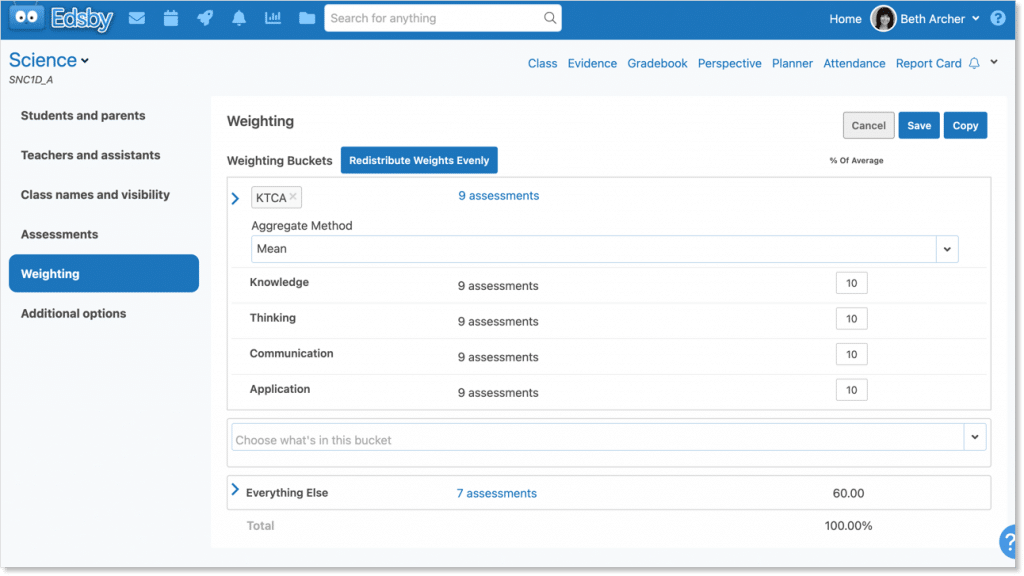The height and width of the screenshot is (576, 1024).
Task: Click the help question mark icon
Action: 997,18
